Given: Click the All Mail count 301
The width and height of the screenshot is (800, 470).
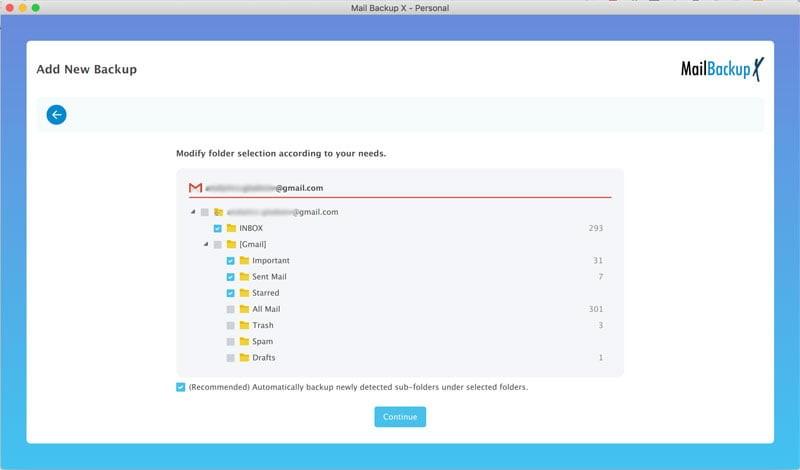Looking at the screenshot, I should 596,309.
